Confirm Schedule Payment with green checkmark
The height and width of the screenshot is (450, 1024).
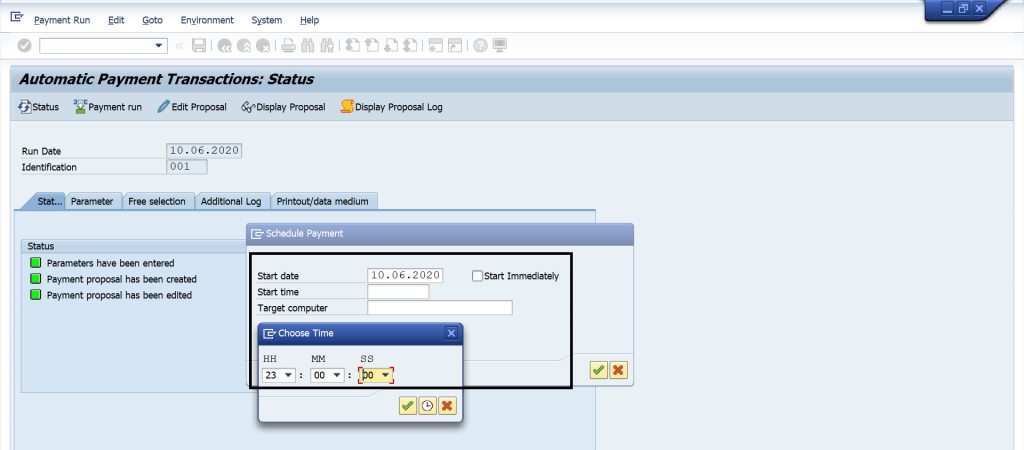[598, 370]
